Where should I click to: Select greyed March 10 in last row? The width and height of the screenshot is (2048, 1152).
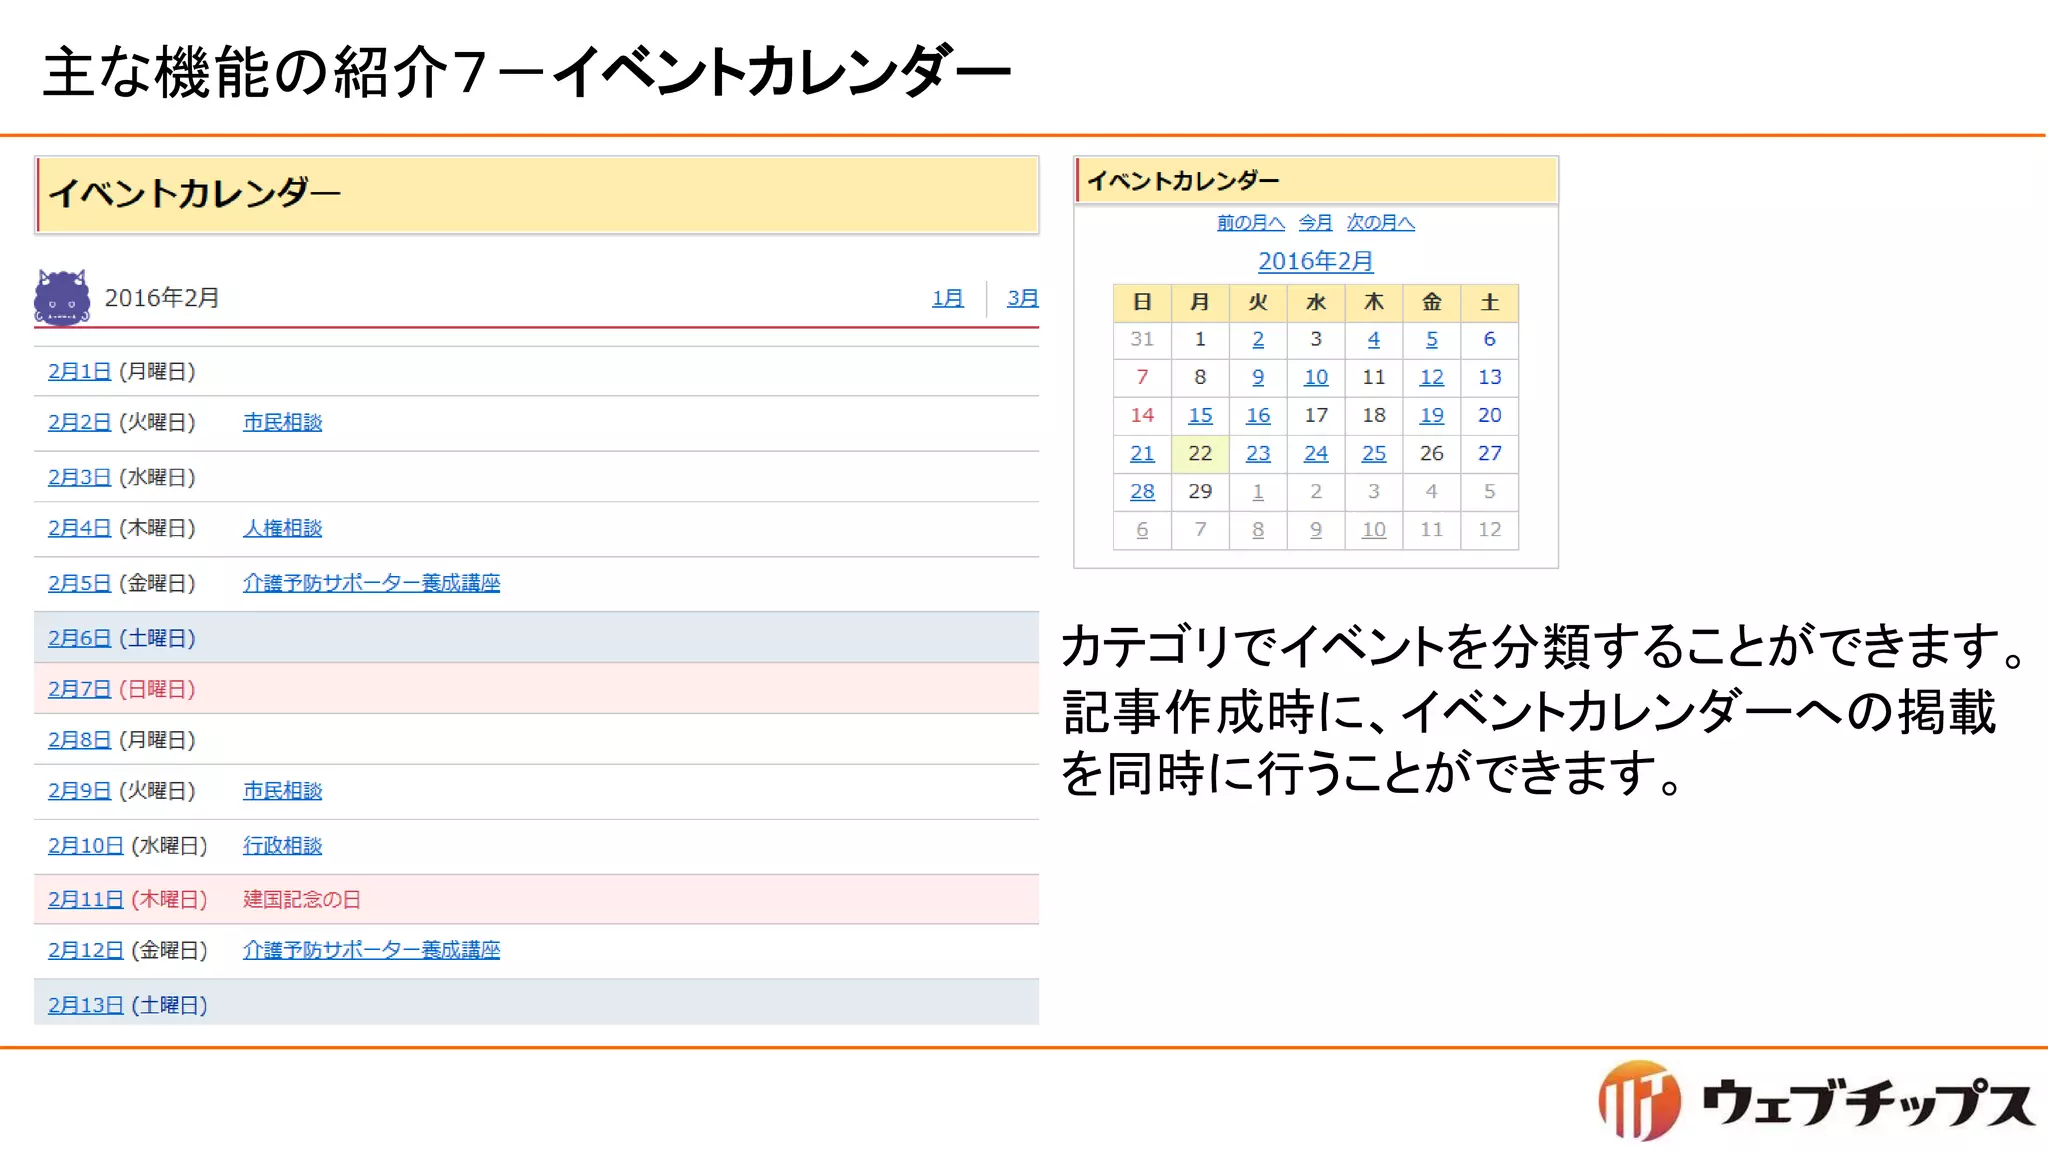coord(1374,530)
